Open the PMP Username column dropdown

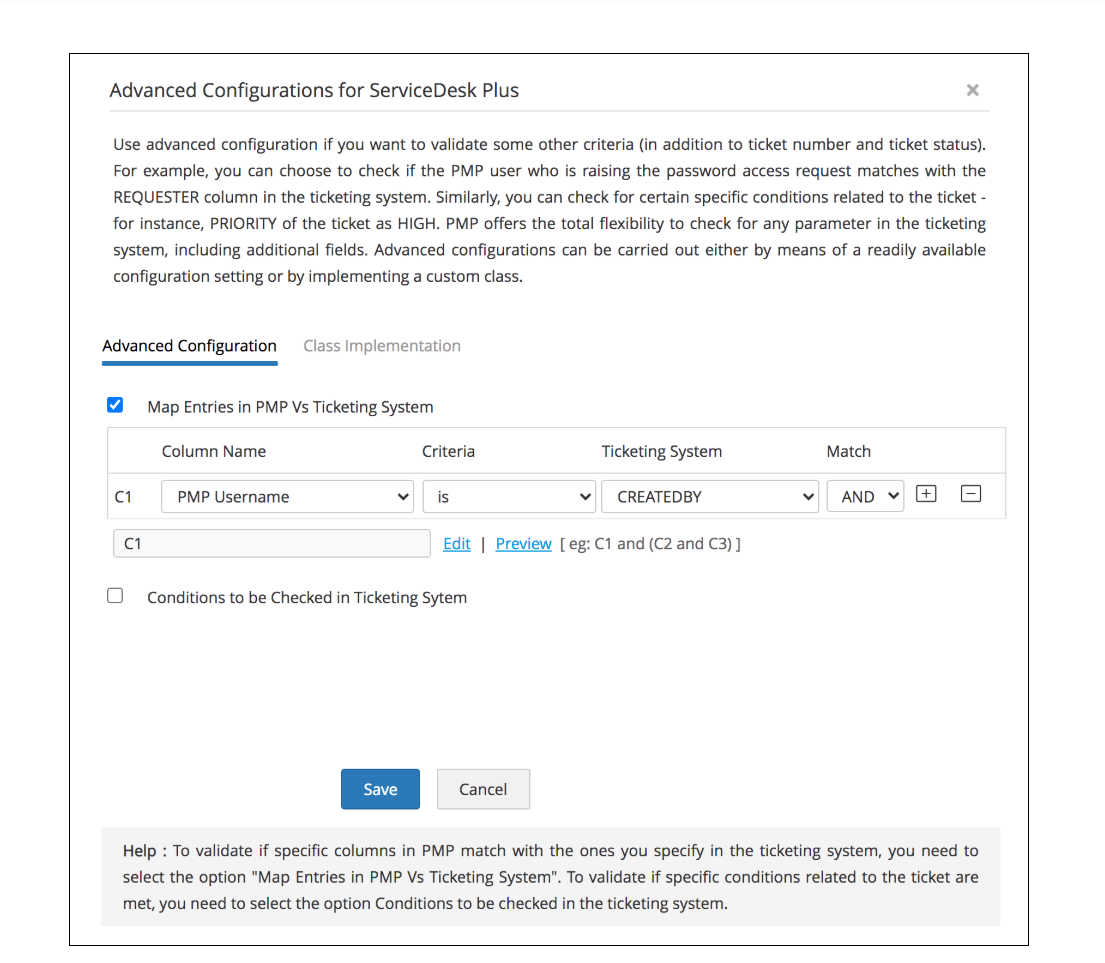click(287, 497)
